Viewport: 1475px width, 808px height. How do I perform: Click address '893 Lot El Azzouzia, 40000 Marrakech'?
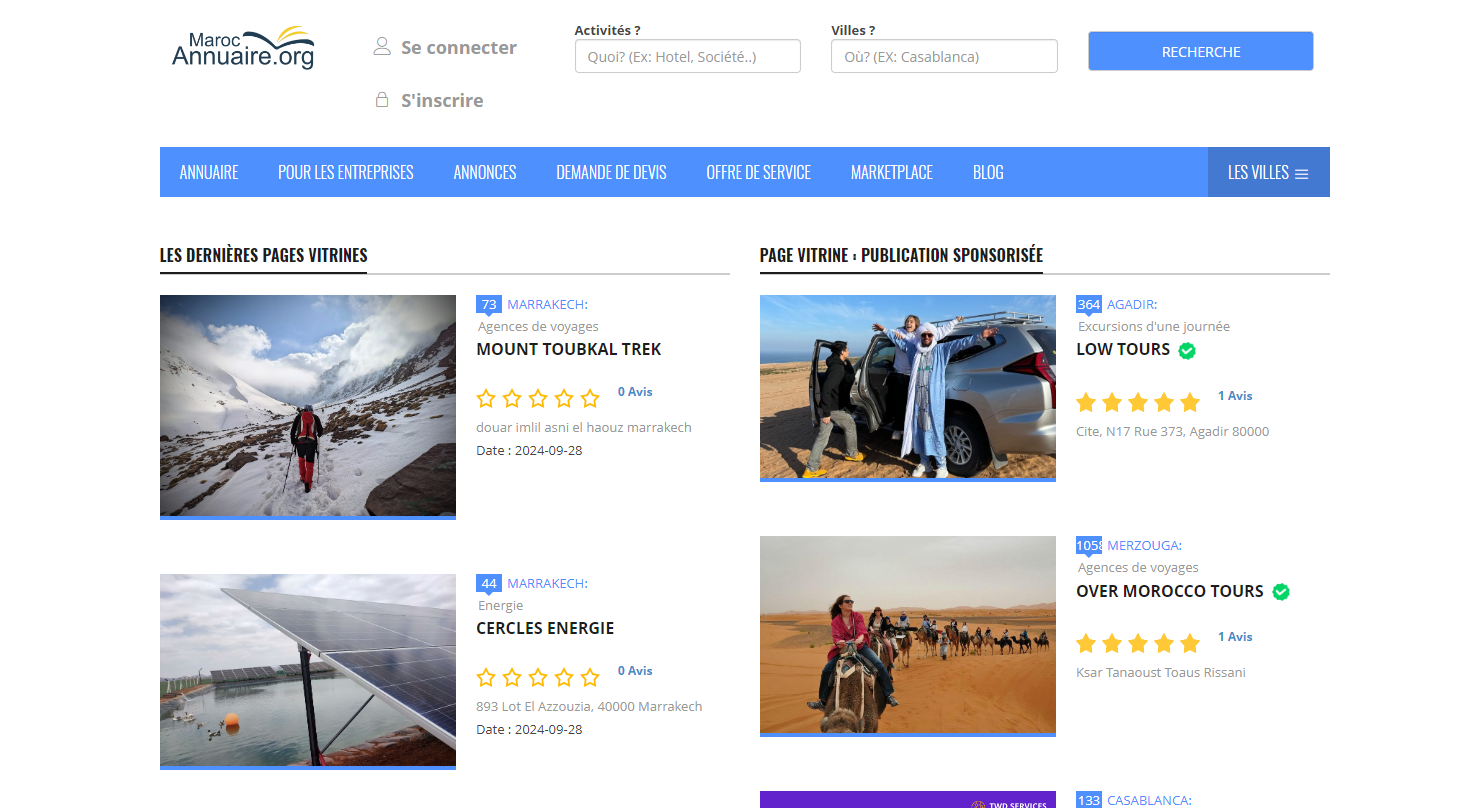click(589, 706)
